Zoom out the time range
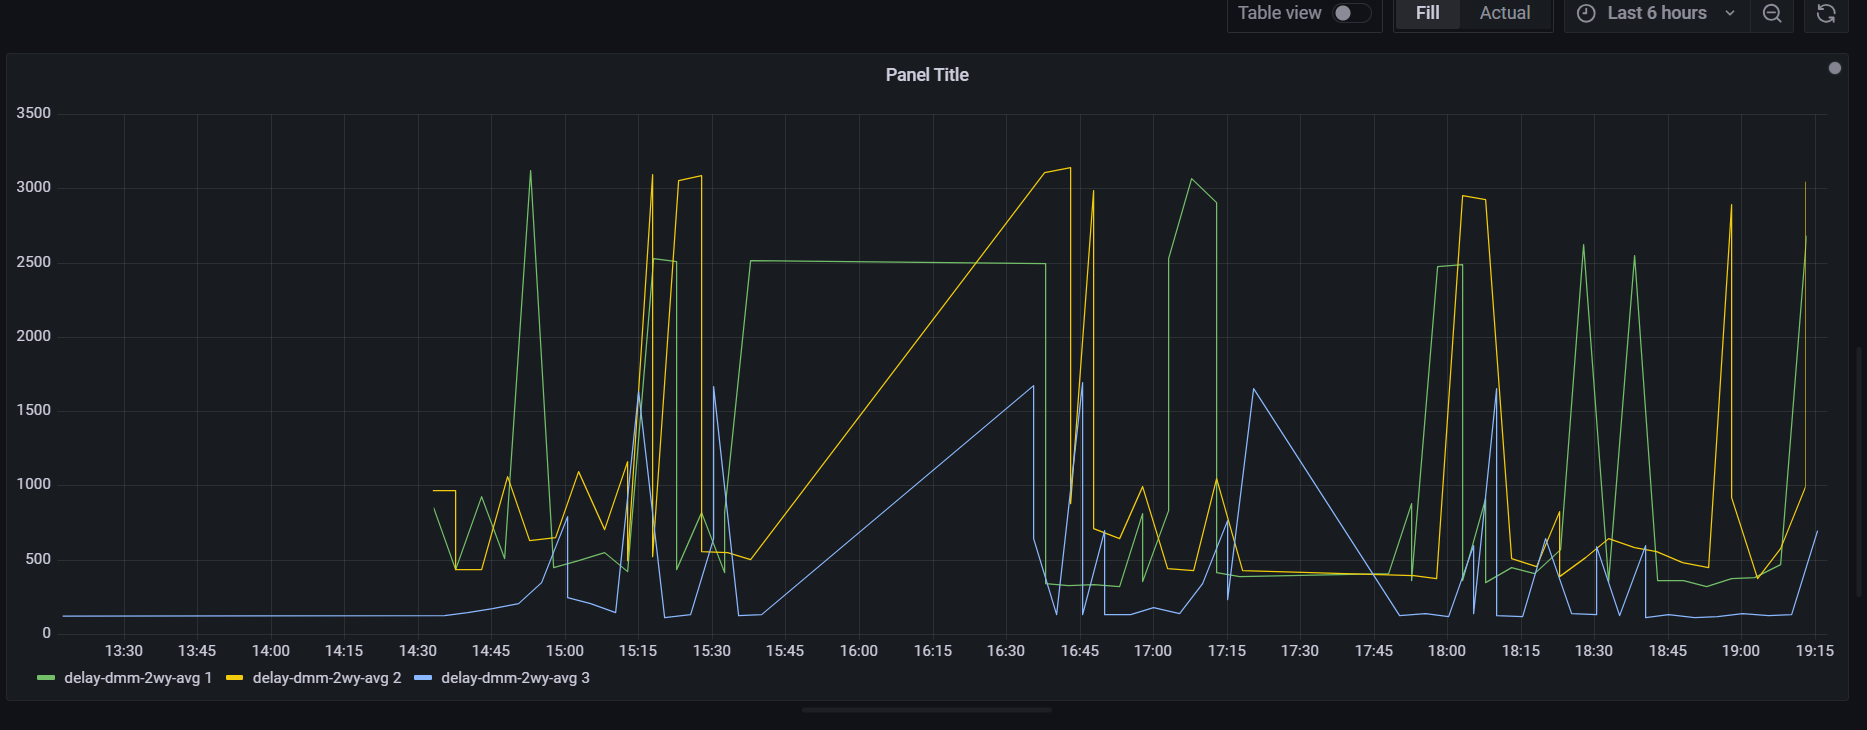Image resolution: width=1867 pixels, height=730 pixels. 1772,13
